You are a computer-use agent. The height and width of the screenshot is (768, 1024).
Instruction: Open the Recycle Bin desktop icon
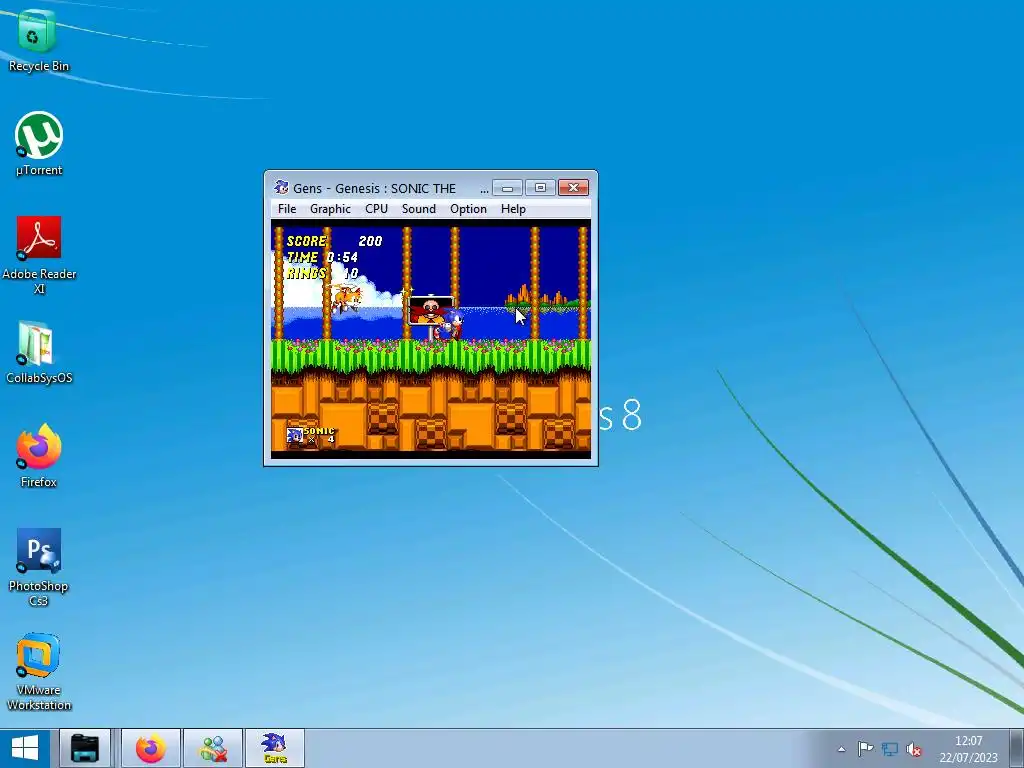pyautogui.click(x=38, y=40)
